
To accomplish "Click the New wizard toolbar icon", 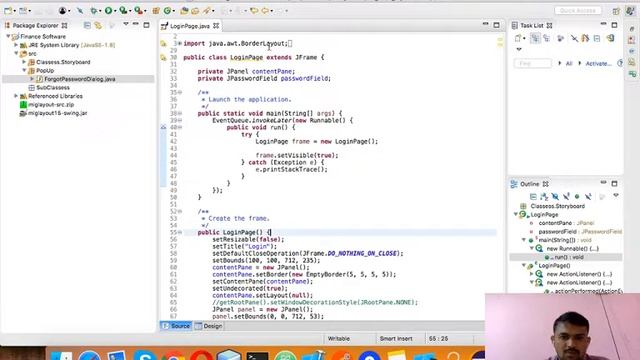I will [x=8, y=11].
